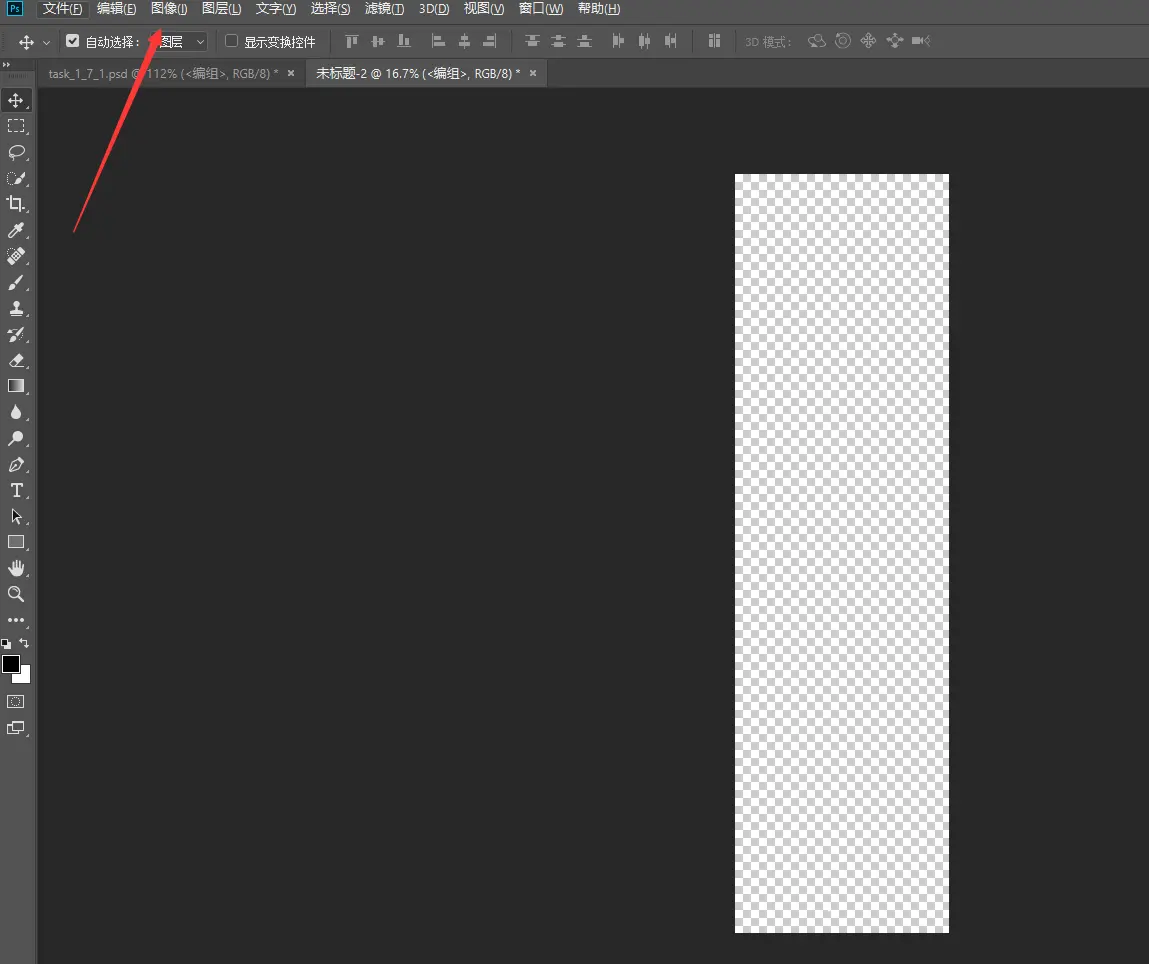
Task: Reset default foreground and background colors
Action: click(6, 644)
